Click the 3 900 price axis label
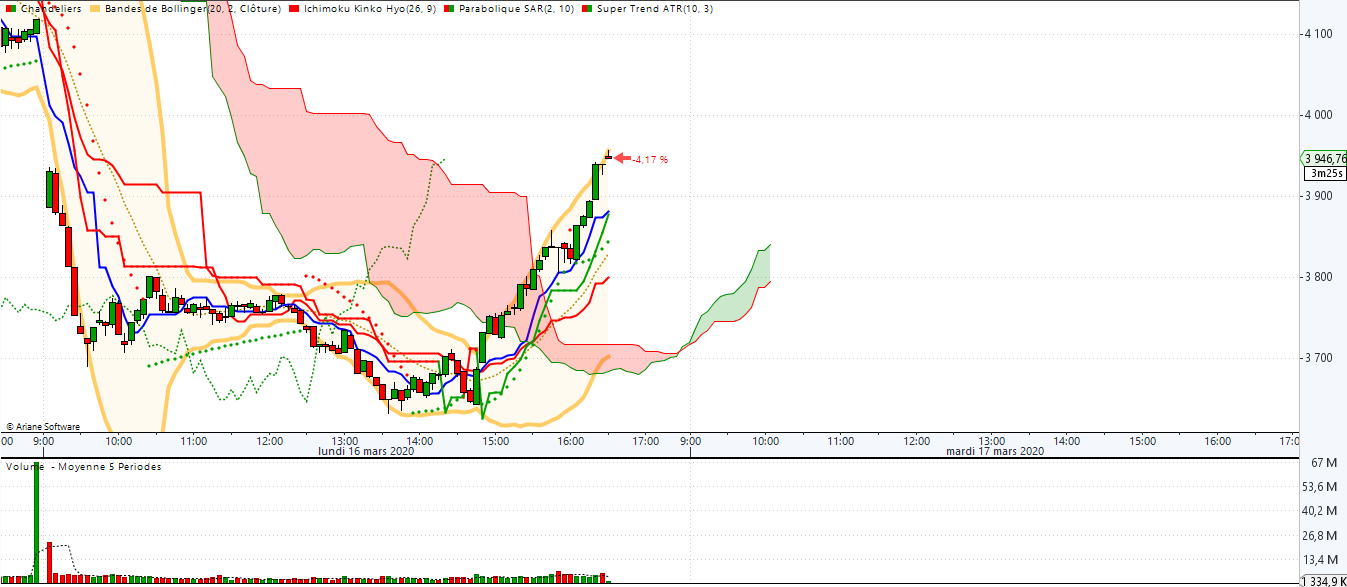Viewport: 1347px width, 587px height. click(x=1318, y=196)
